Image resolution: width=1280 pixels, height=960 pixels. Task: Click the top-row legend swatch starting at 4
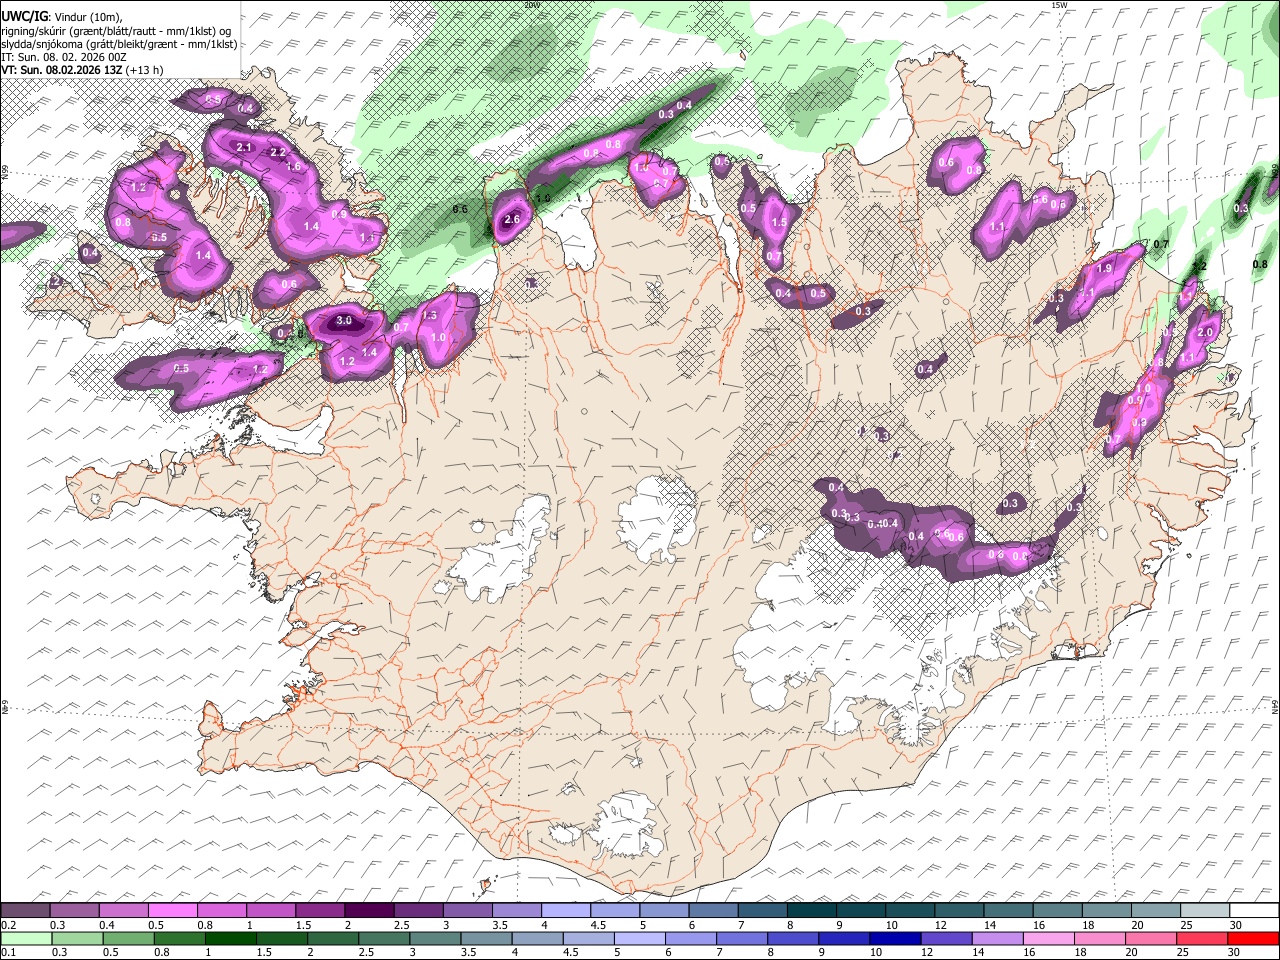coord(566,910)
